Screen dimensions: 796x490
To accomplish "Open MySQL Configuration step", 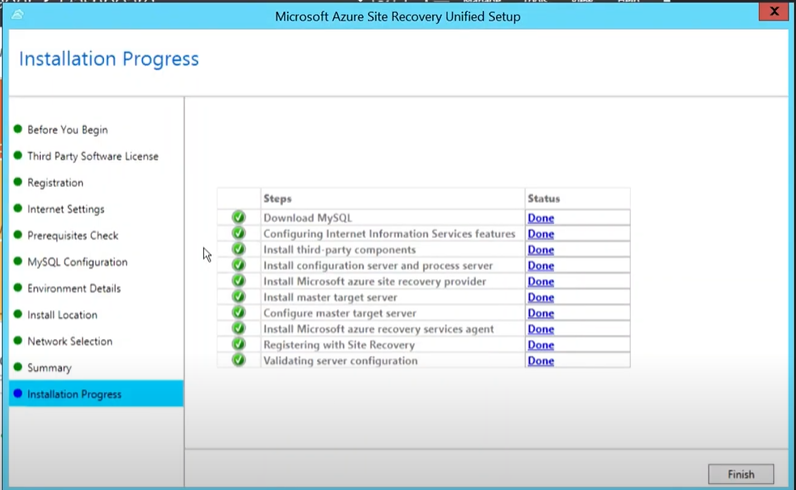I will (x=77, y=262).
